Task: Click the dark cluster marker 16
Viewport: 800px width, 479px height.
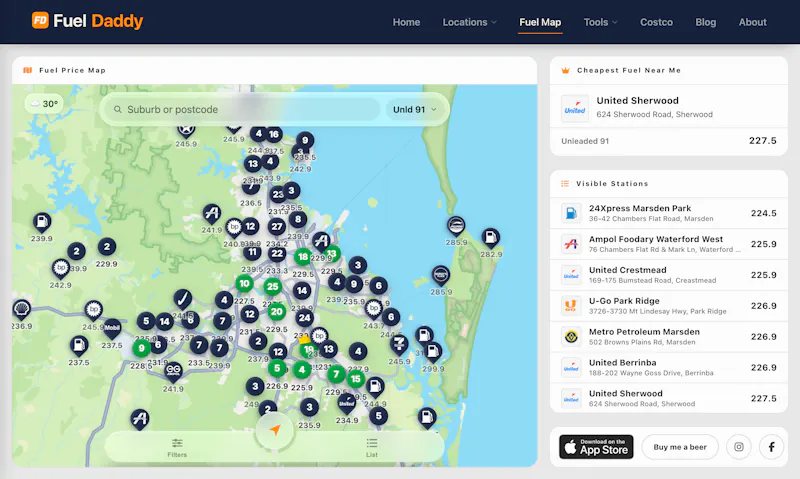Action: pos(273,134)
